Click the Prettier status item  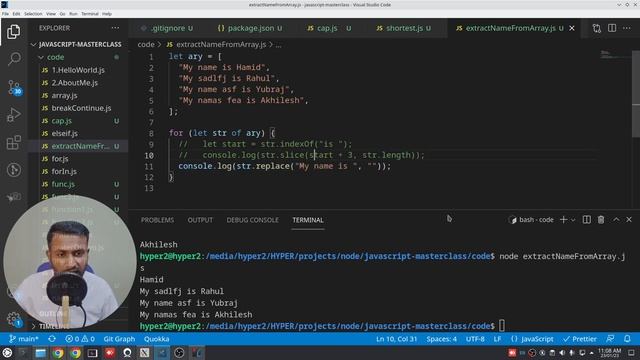580,339
